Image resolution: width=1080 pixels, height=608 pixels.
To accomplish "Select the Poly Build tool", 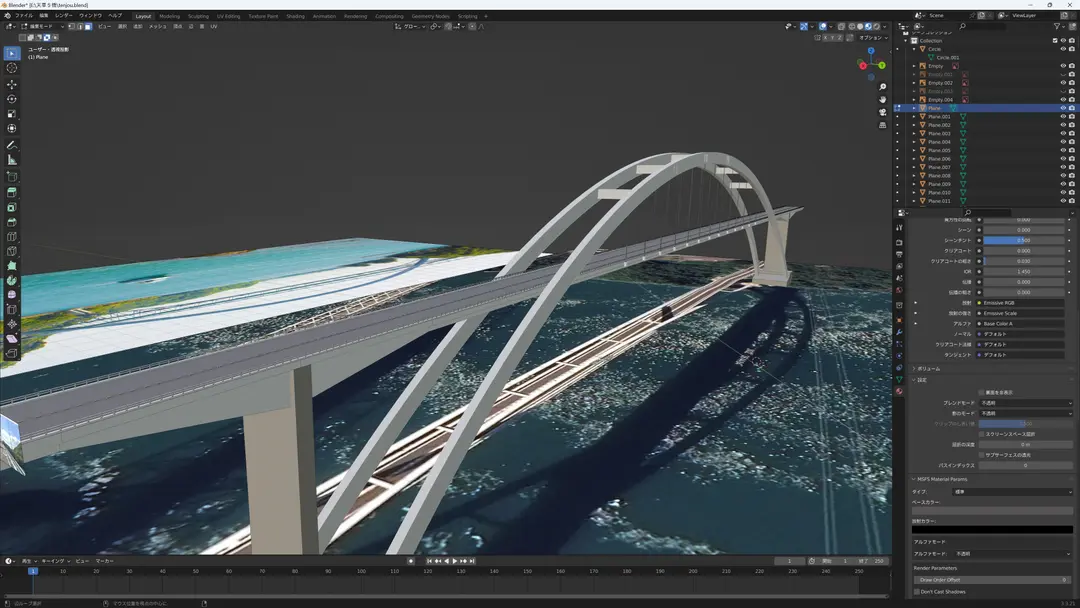I will tap(12, 266).
